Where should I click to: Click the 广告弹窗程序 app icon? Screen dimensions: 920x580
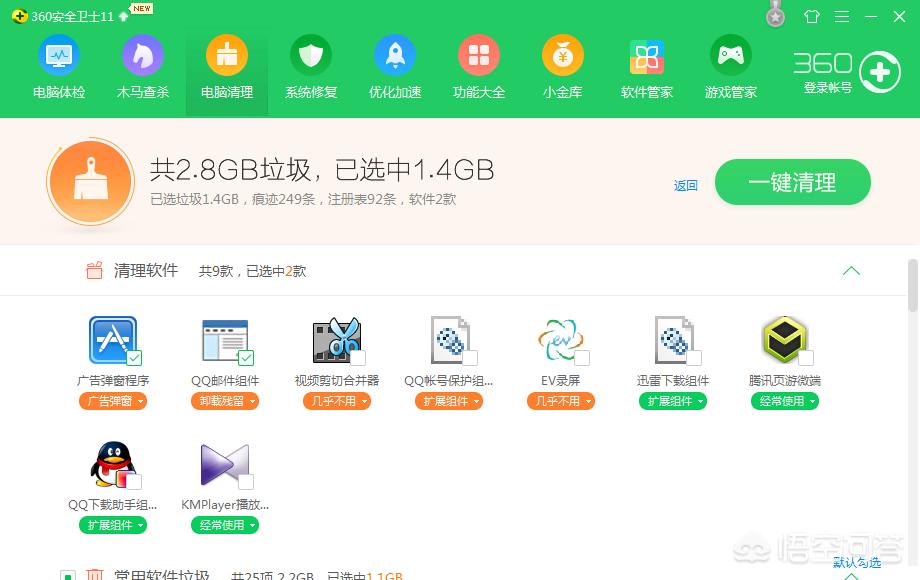[113, 340]
